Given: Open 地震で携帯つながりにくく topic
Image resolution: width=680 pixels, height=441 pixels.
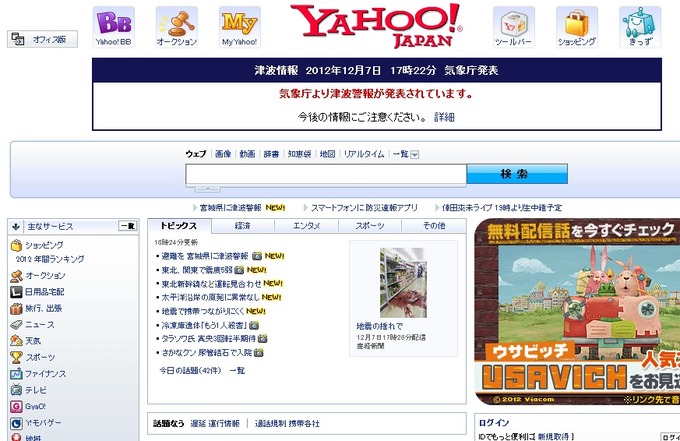Looking at the screenshot, I should [x=203, y=311].
